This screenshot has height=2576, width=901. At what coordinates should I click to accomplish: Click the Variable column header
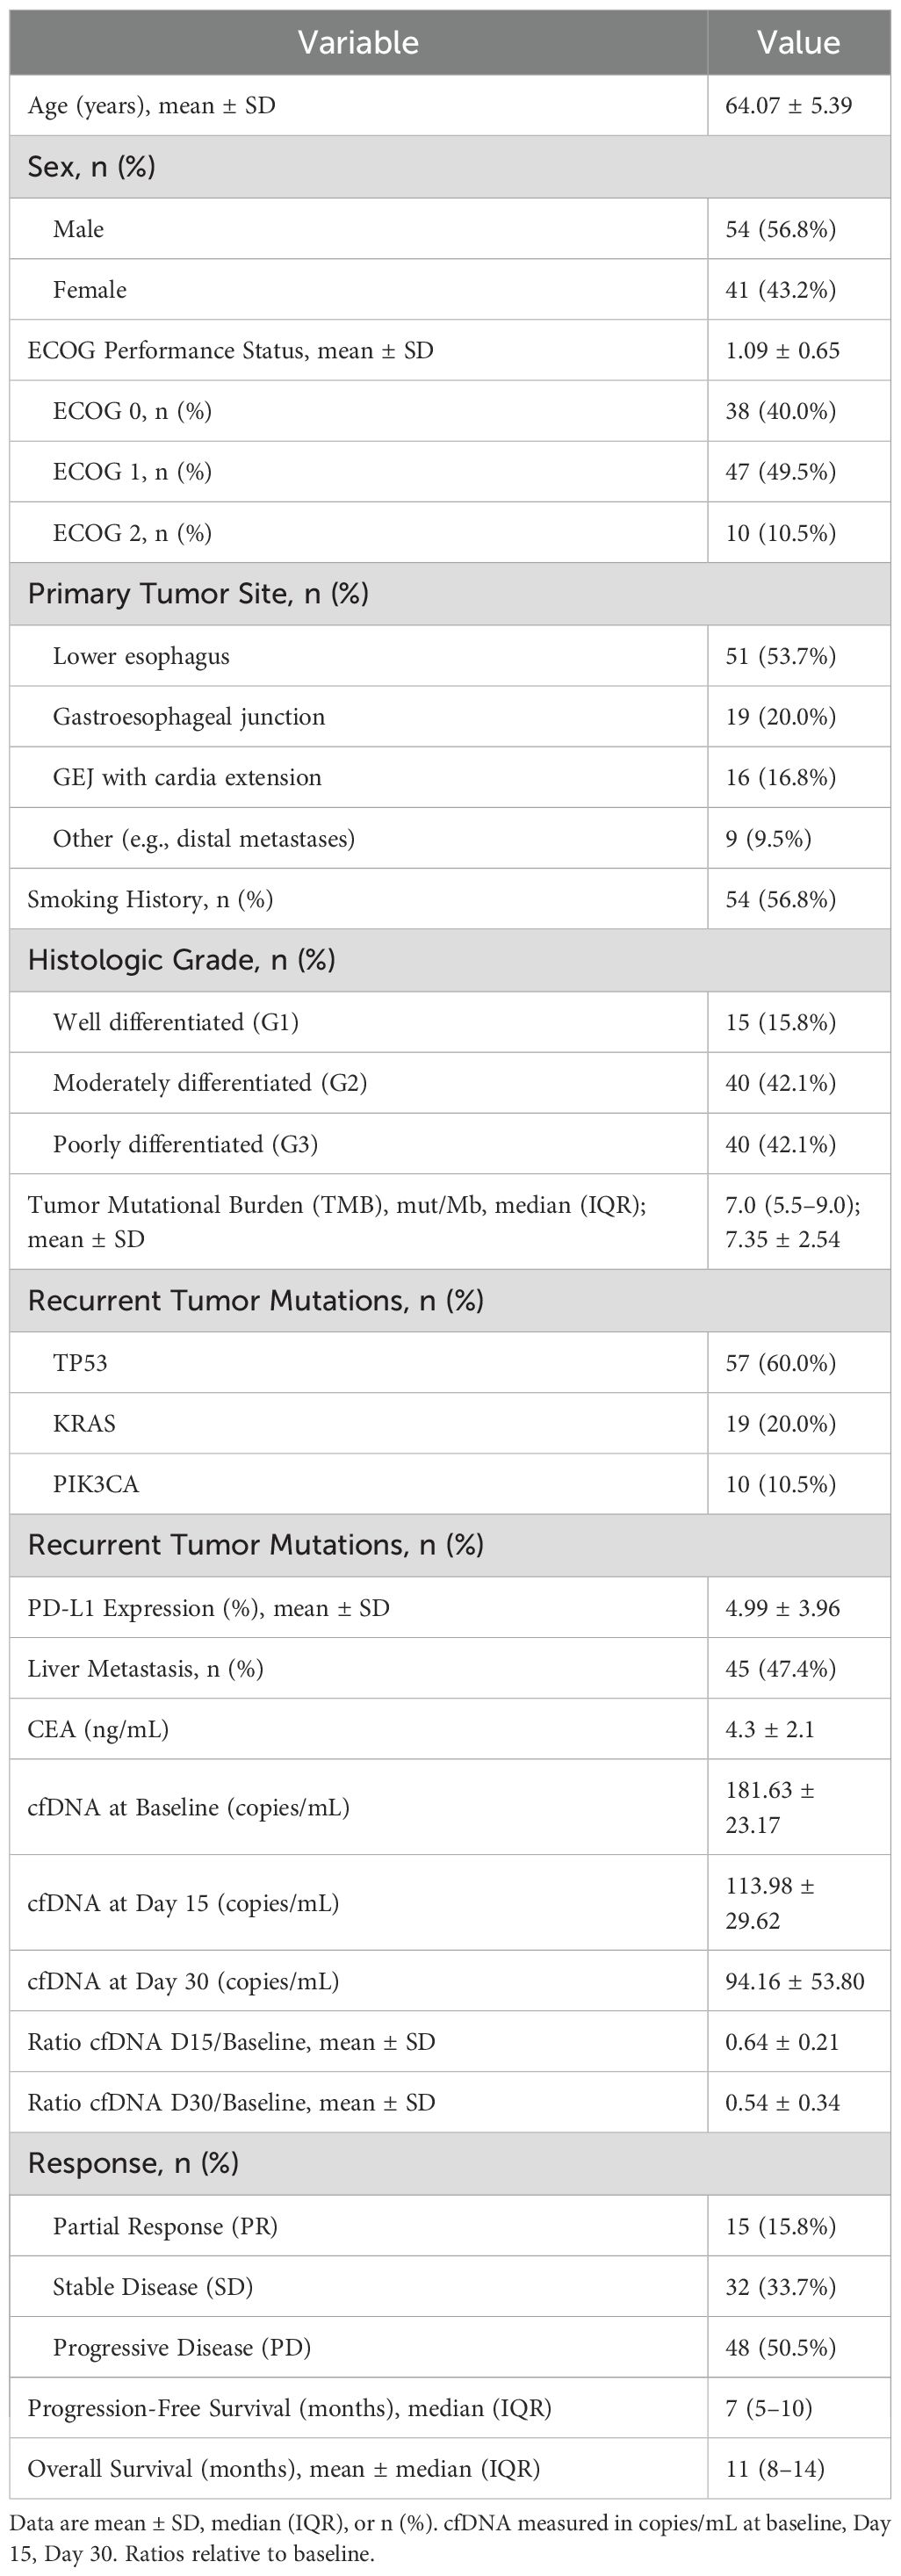(358, 42)
